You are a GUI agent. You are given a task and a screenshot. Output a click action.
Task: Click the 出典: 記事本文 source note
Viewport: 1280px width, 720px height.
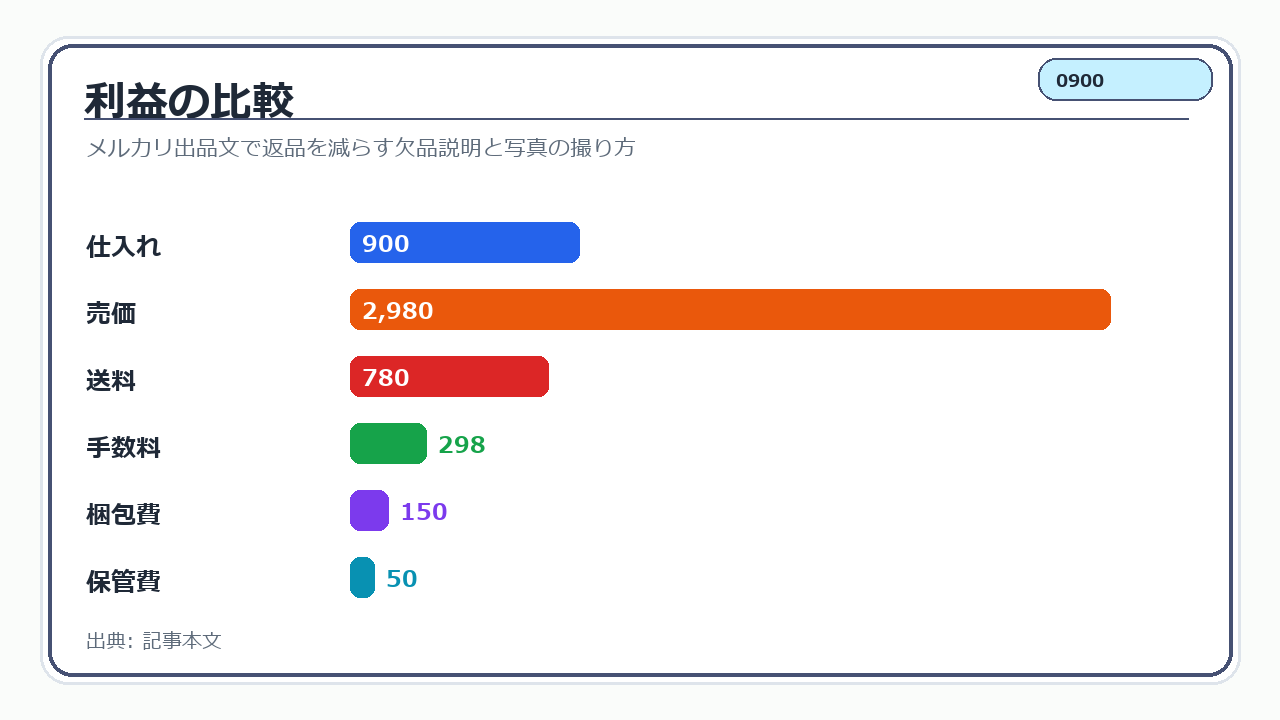tap(154, 641)
